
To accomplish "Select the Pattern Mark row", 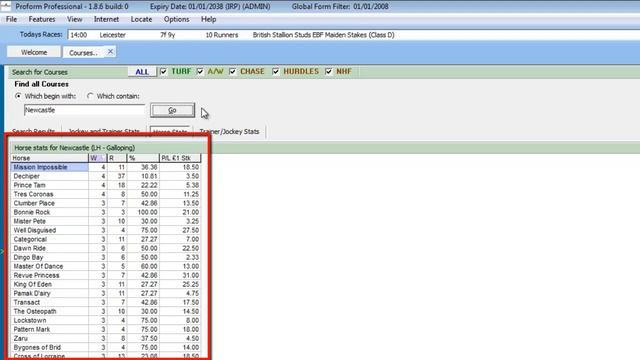I will (x=106, y=329).
